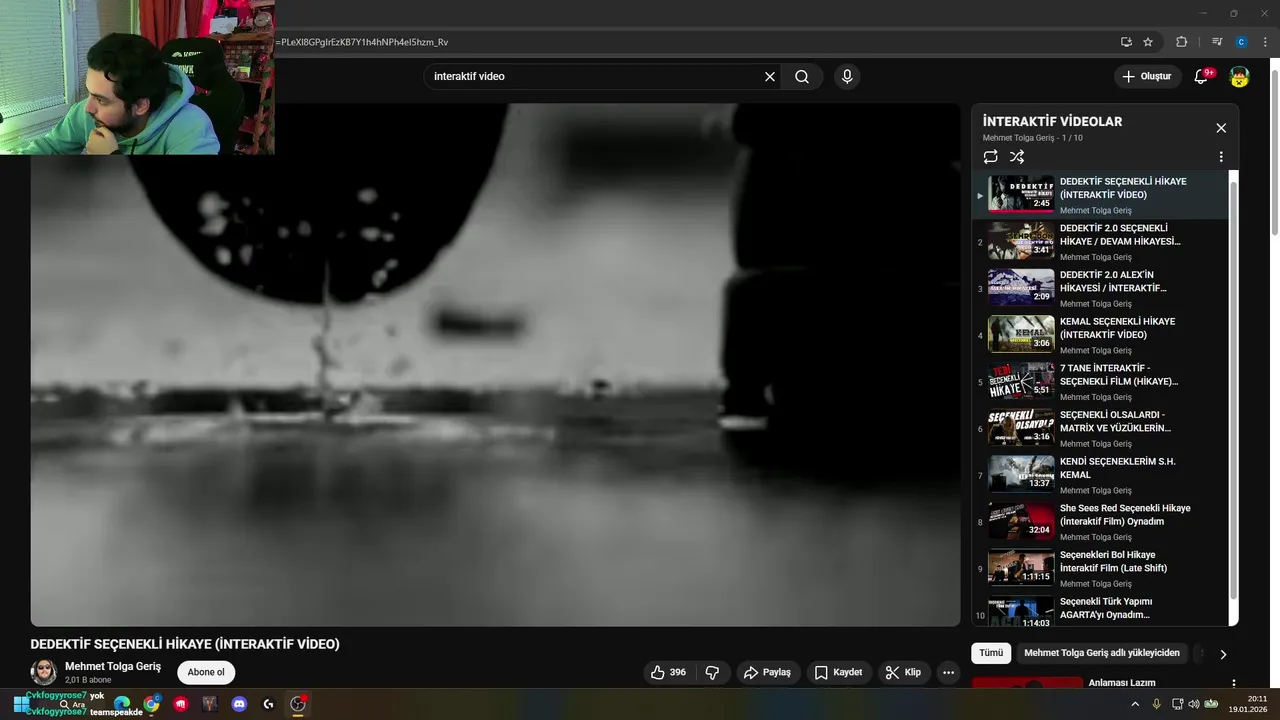Image resolution: width=1280 pixels, height=720 pixels.
Task: Click the magnifier search button
Action: coord(802,77)
